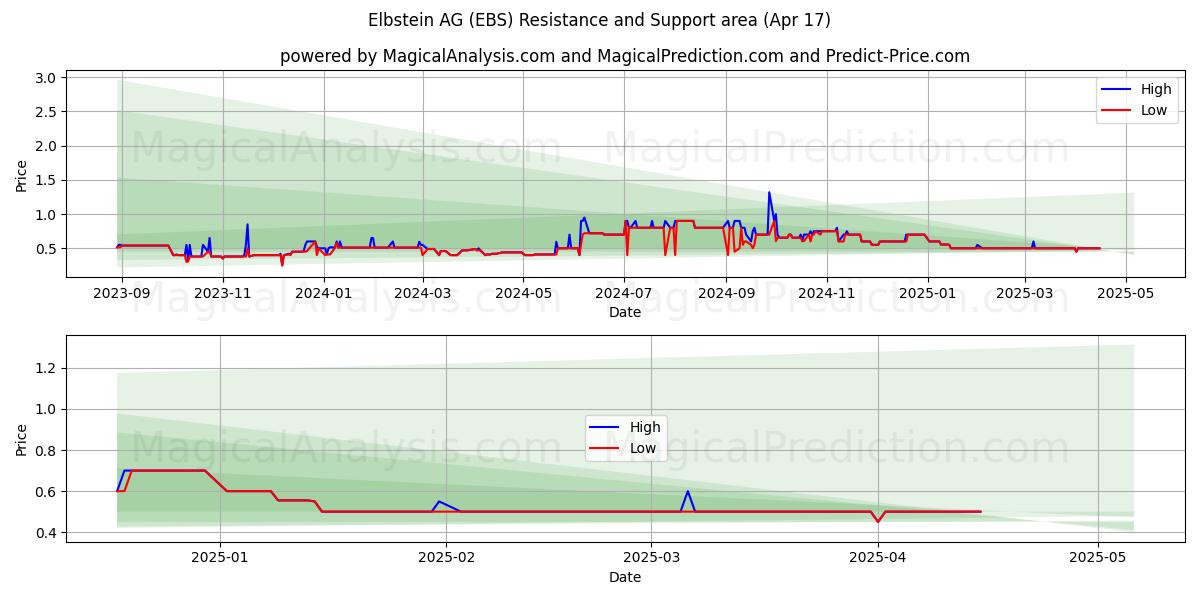Click the '2.5' price tick label
Screen dimensions: 1200x600
tap(48, 112)
